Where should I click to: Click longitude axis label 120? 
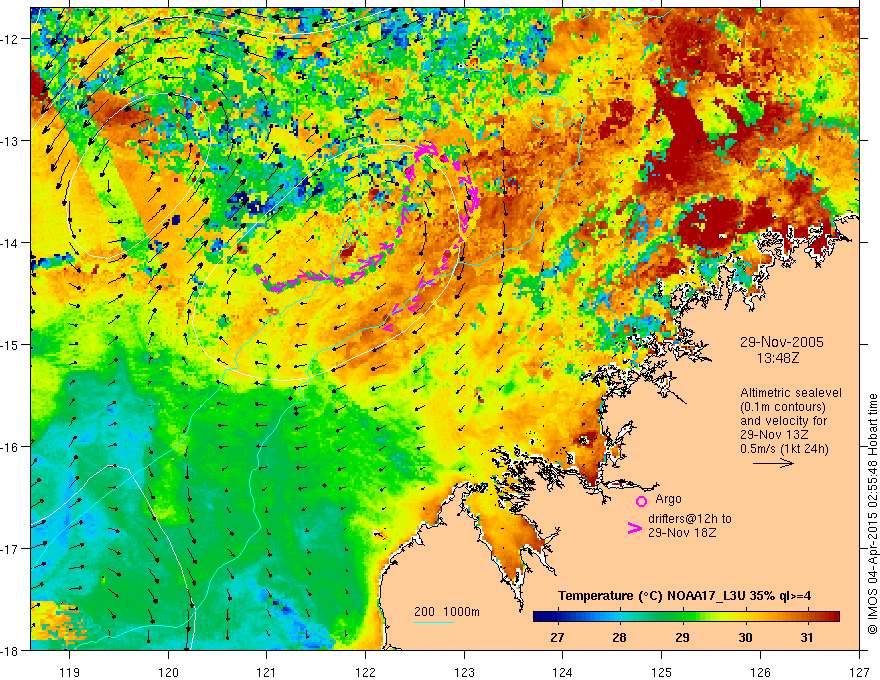pyautogui.click(x=168, y=672)
